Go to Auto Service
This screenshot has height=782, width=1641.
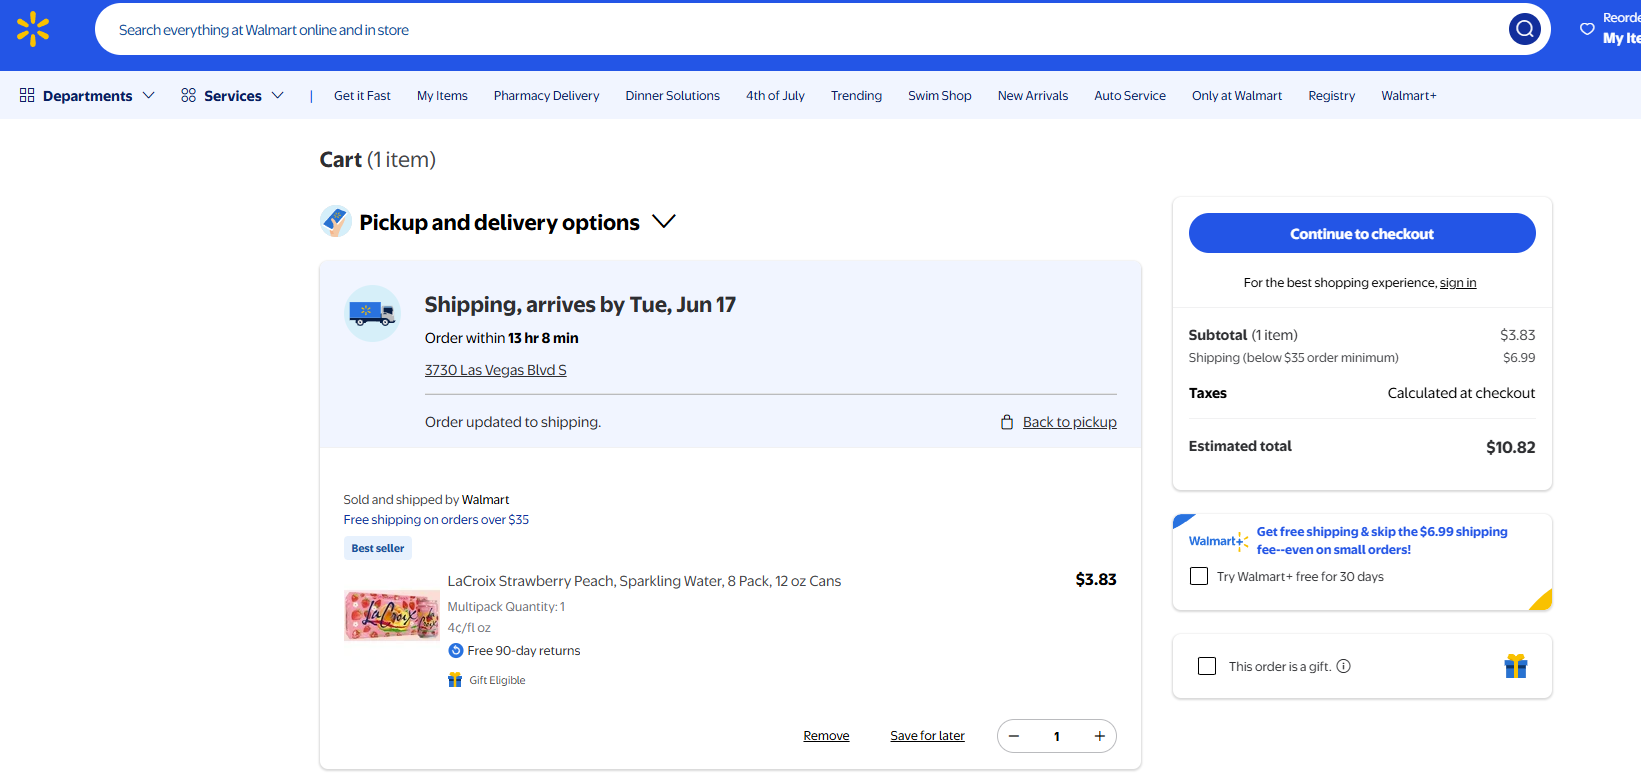pyautogui.click(x=1130, y=96)
